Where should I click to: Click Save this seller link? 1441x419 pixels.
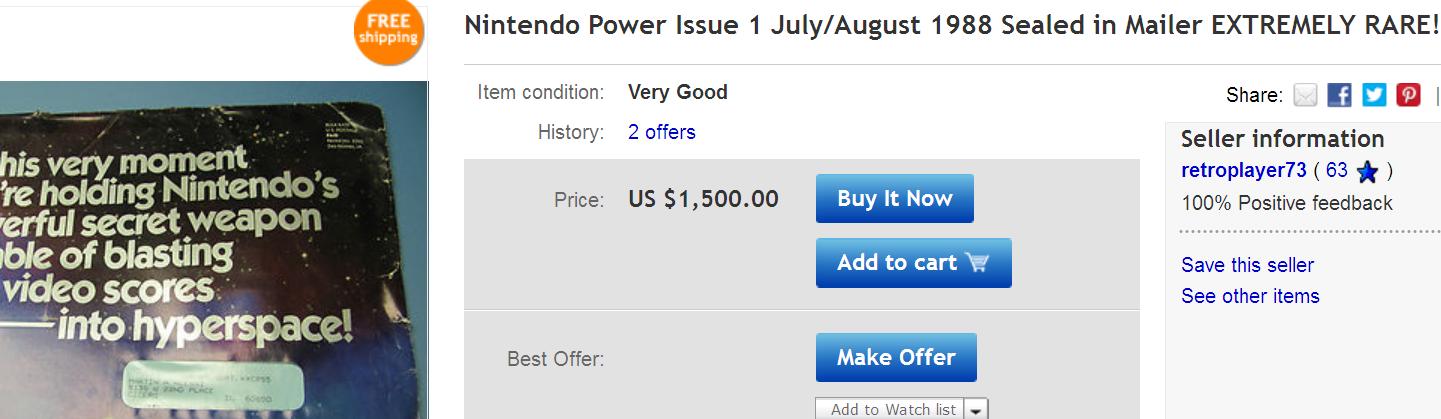click(x=1247, y=265)
